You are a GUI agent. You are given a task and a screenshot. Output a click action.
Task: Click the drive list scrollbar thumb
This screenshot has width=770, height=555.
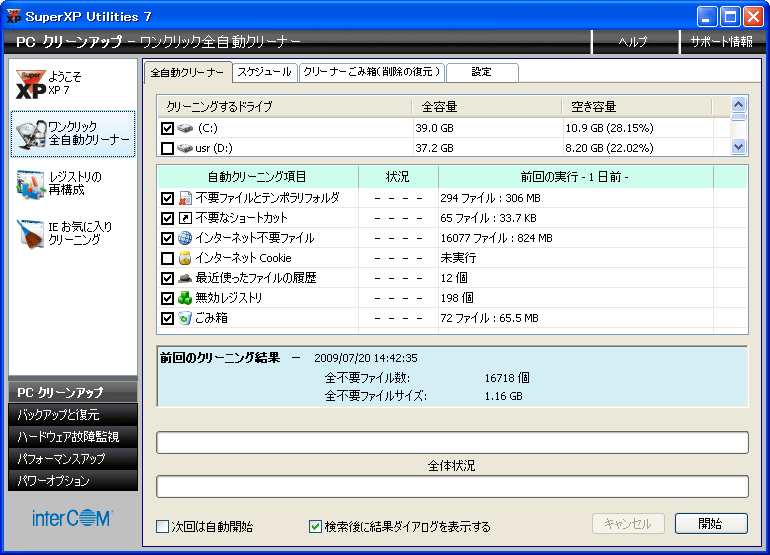click(738, 116)
